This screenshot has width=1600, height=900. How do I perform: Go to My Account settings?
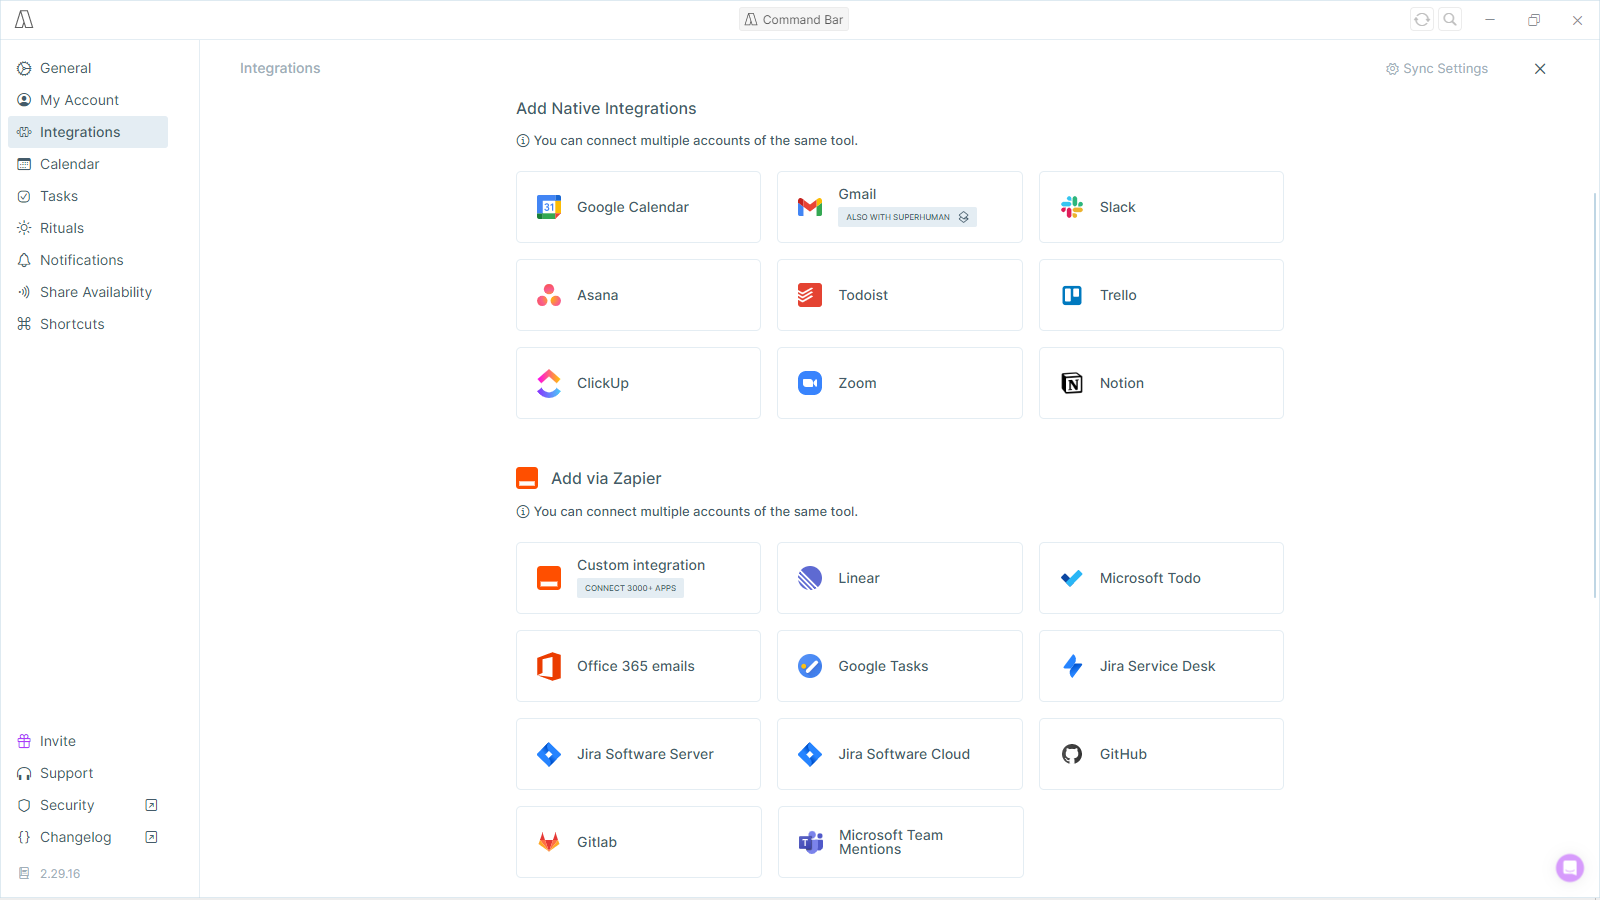(x=88, y=100)
